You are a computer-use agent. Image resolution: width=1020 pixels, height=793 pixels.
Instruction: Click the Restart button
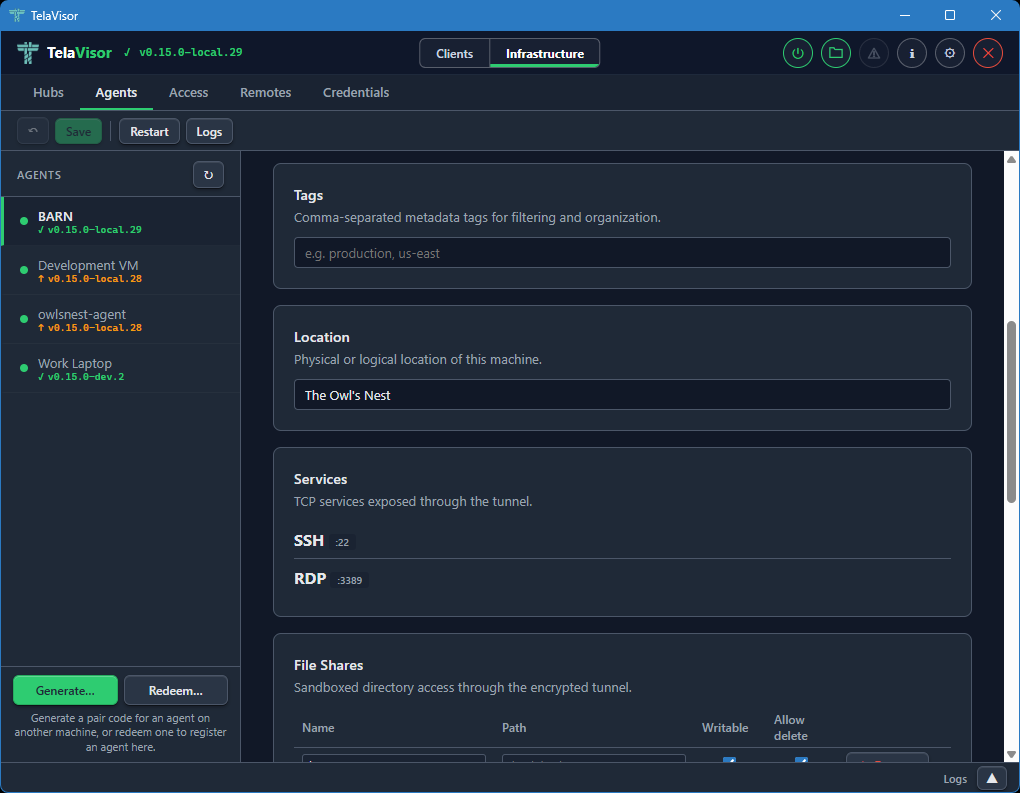(x=149, y=131)
